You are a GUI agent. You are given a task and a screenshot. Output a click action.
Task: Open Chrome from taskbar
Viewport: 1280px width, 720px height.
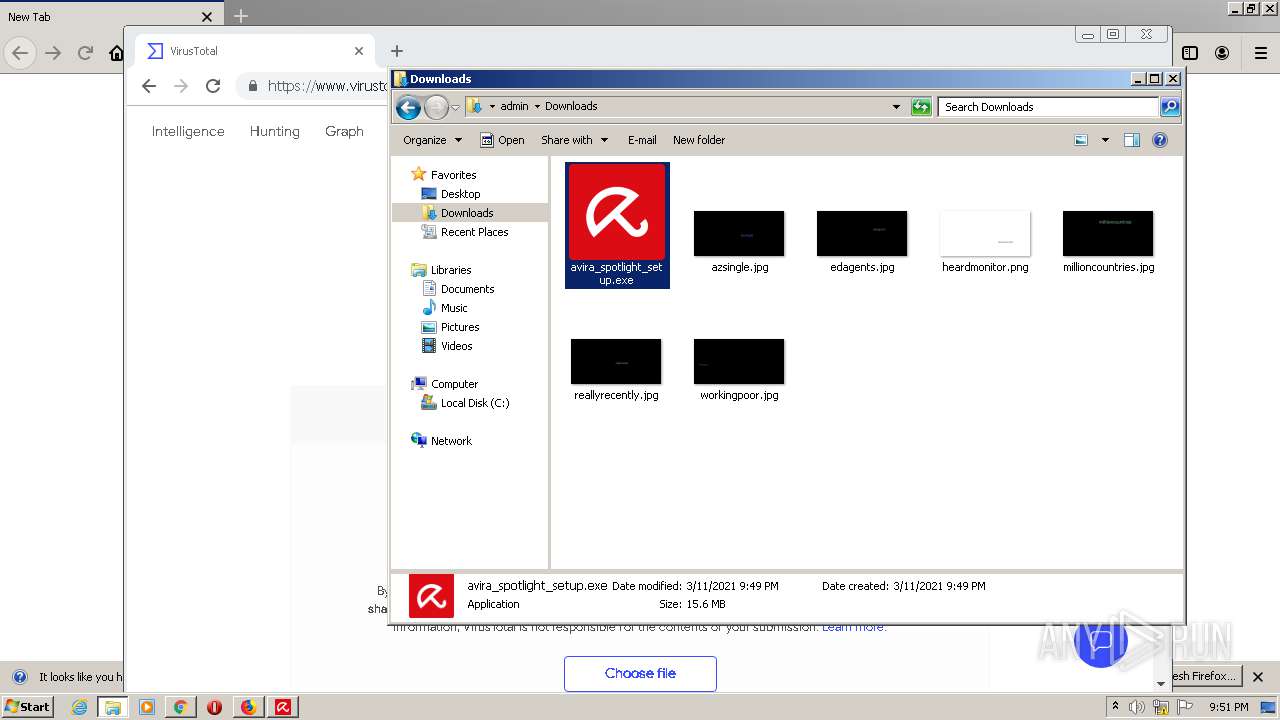click(180, 707)
